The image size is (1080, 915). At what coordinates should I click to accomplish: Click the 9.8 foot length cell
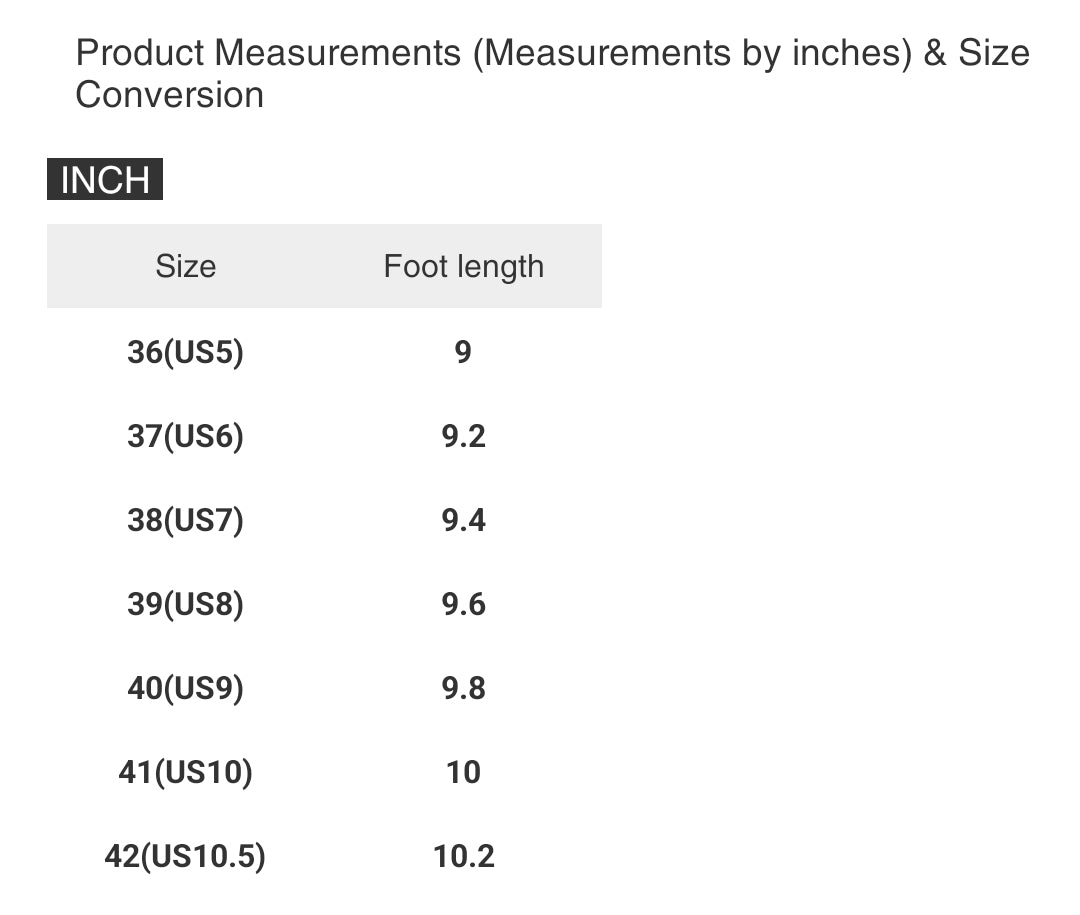coord(463,688)
